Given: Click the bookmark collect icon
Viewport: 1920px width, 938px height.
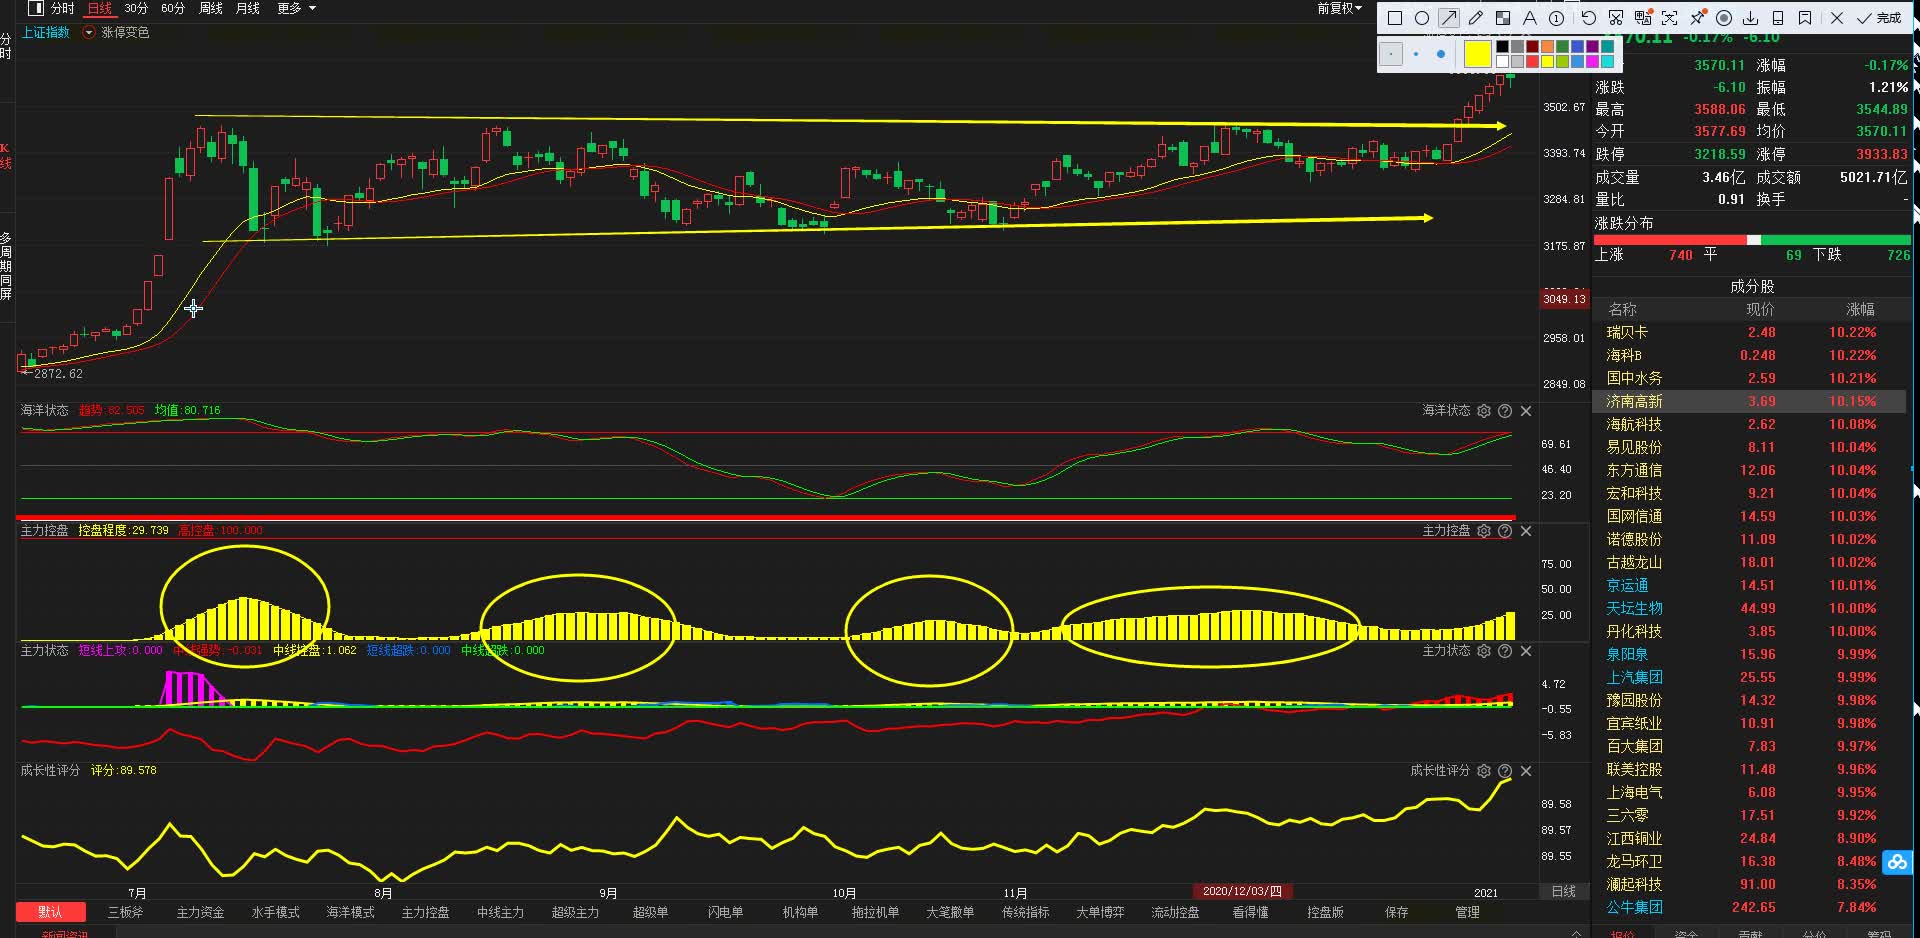Looking at the screenshot, I should (x=1805, y=18).
